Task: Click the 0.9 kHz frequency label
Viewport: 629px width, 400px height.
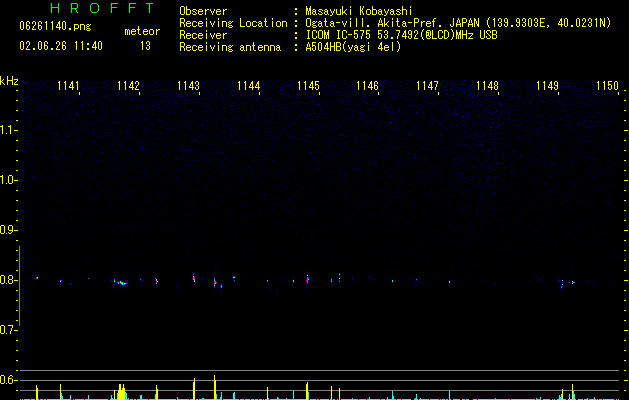Action: point(8,230)
